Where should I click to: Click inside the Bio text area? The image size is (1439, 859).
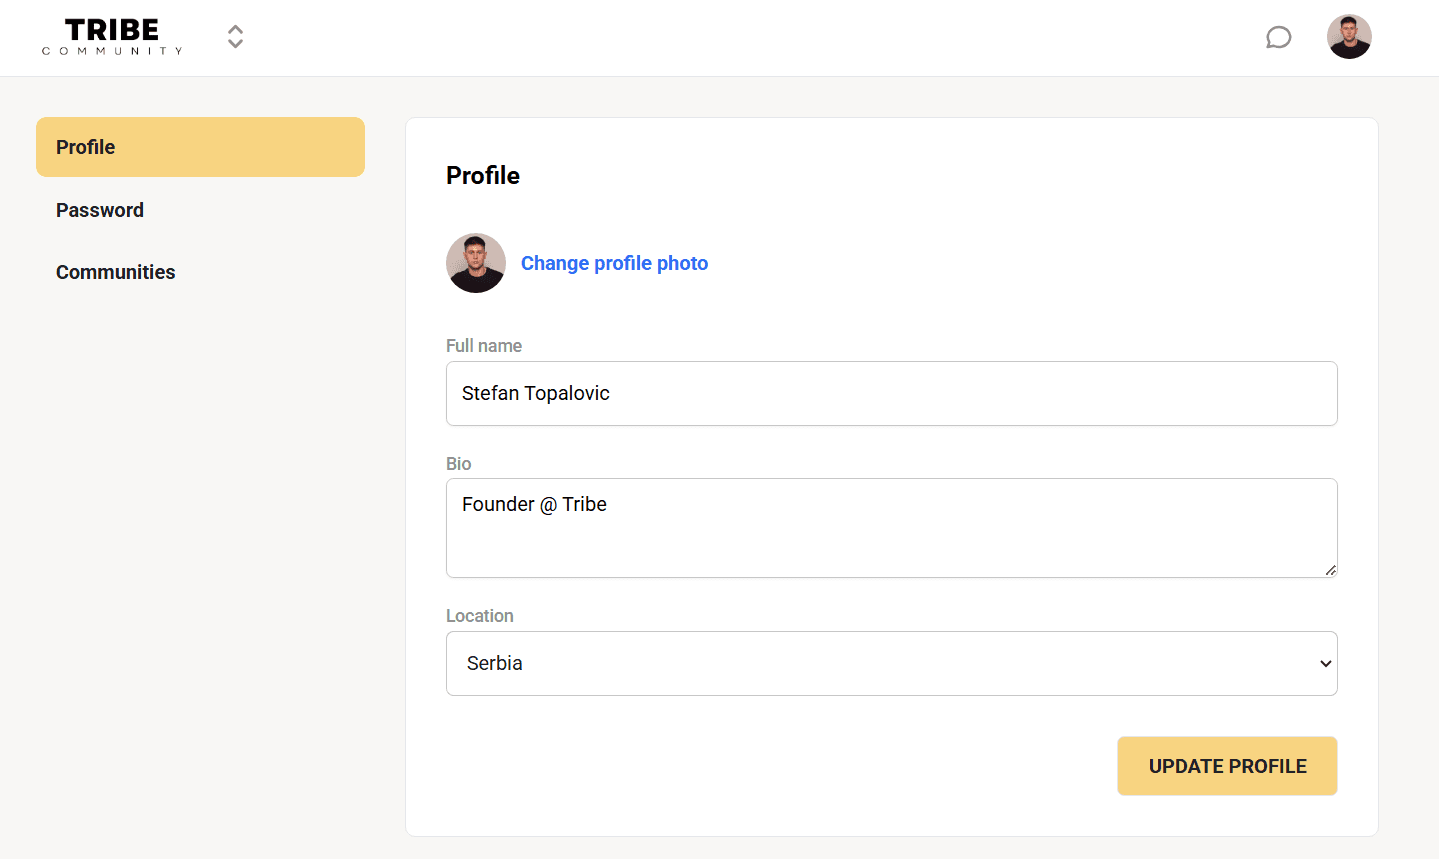click(891, 528)
